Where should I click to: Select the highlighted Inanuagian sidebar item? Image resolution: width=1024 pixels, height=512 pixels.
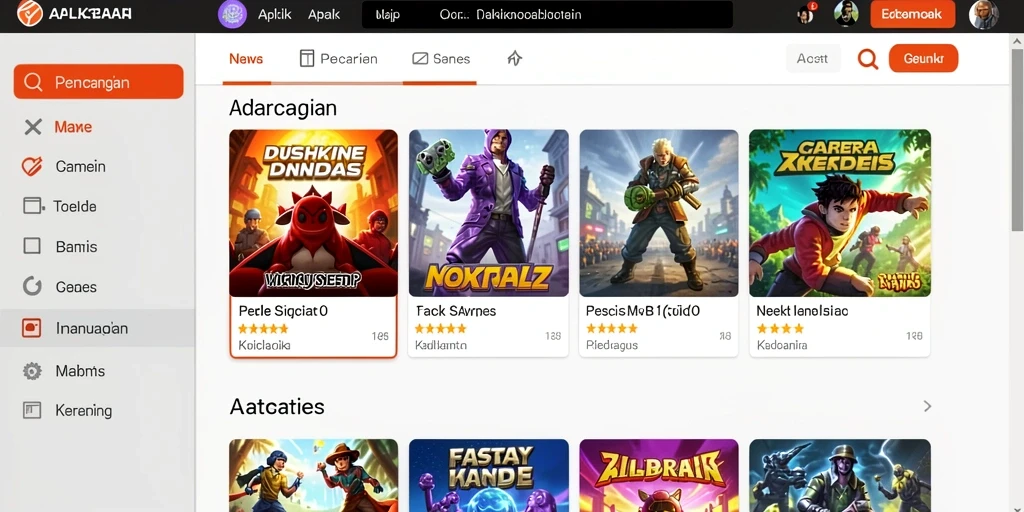pos(97,328)
